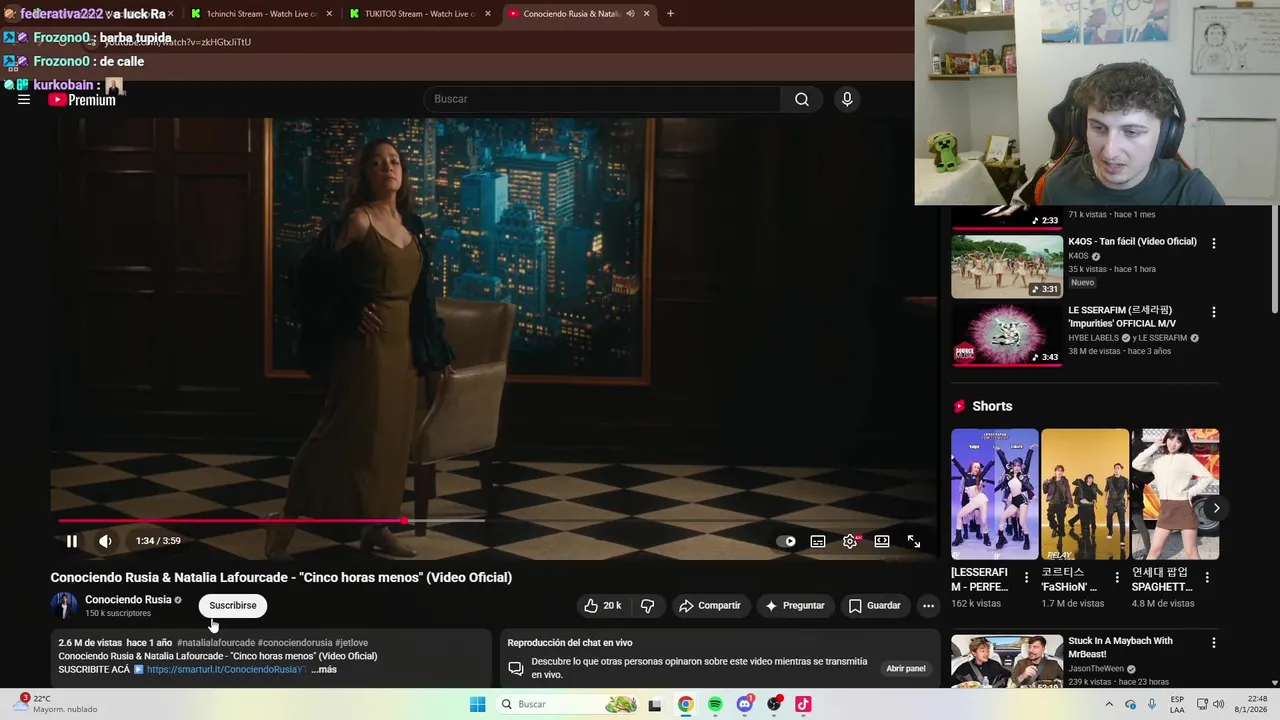Save video with the Guardar button

point(875,605)
